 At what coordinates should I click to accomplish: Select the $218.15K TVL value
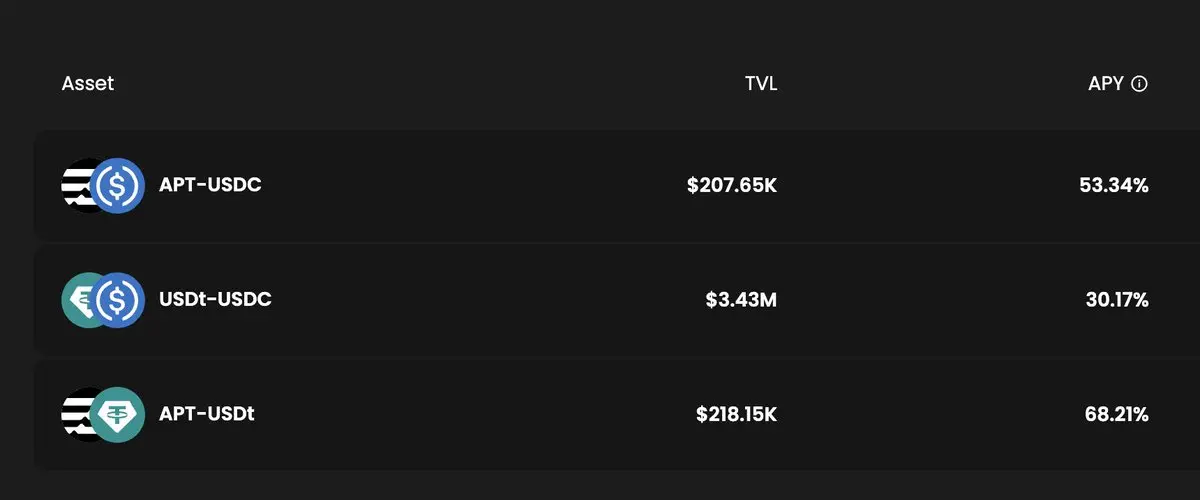click(737, 414)
